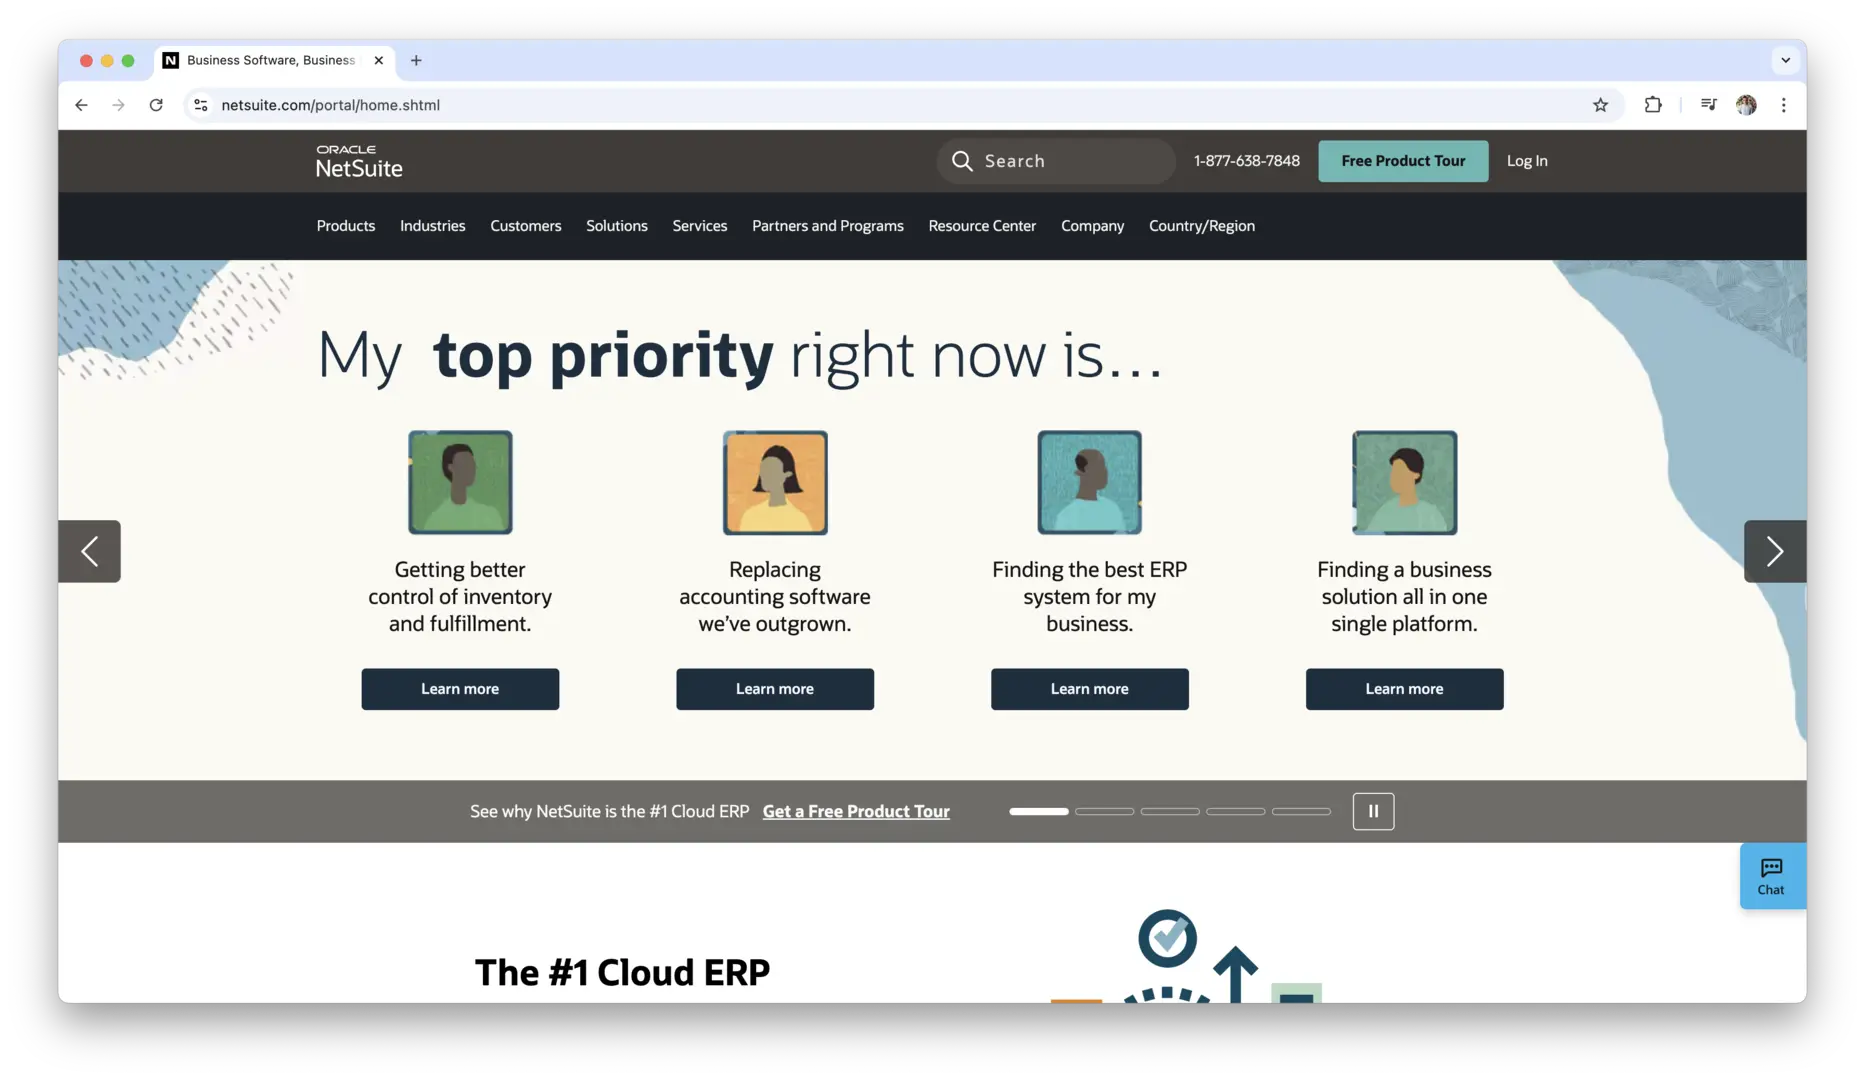This screenshot has width=1865, height=1080.
Task: Bookmark this page with the star icon
Action: pos(1600,105)
